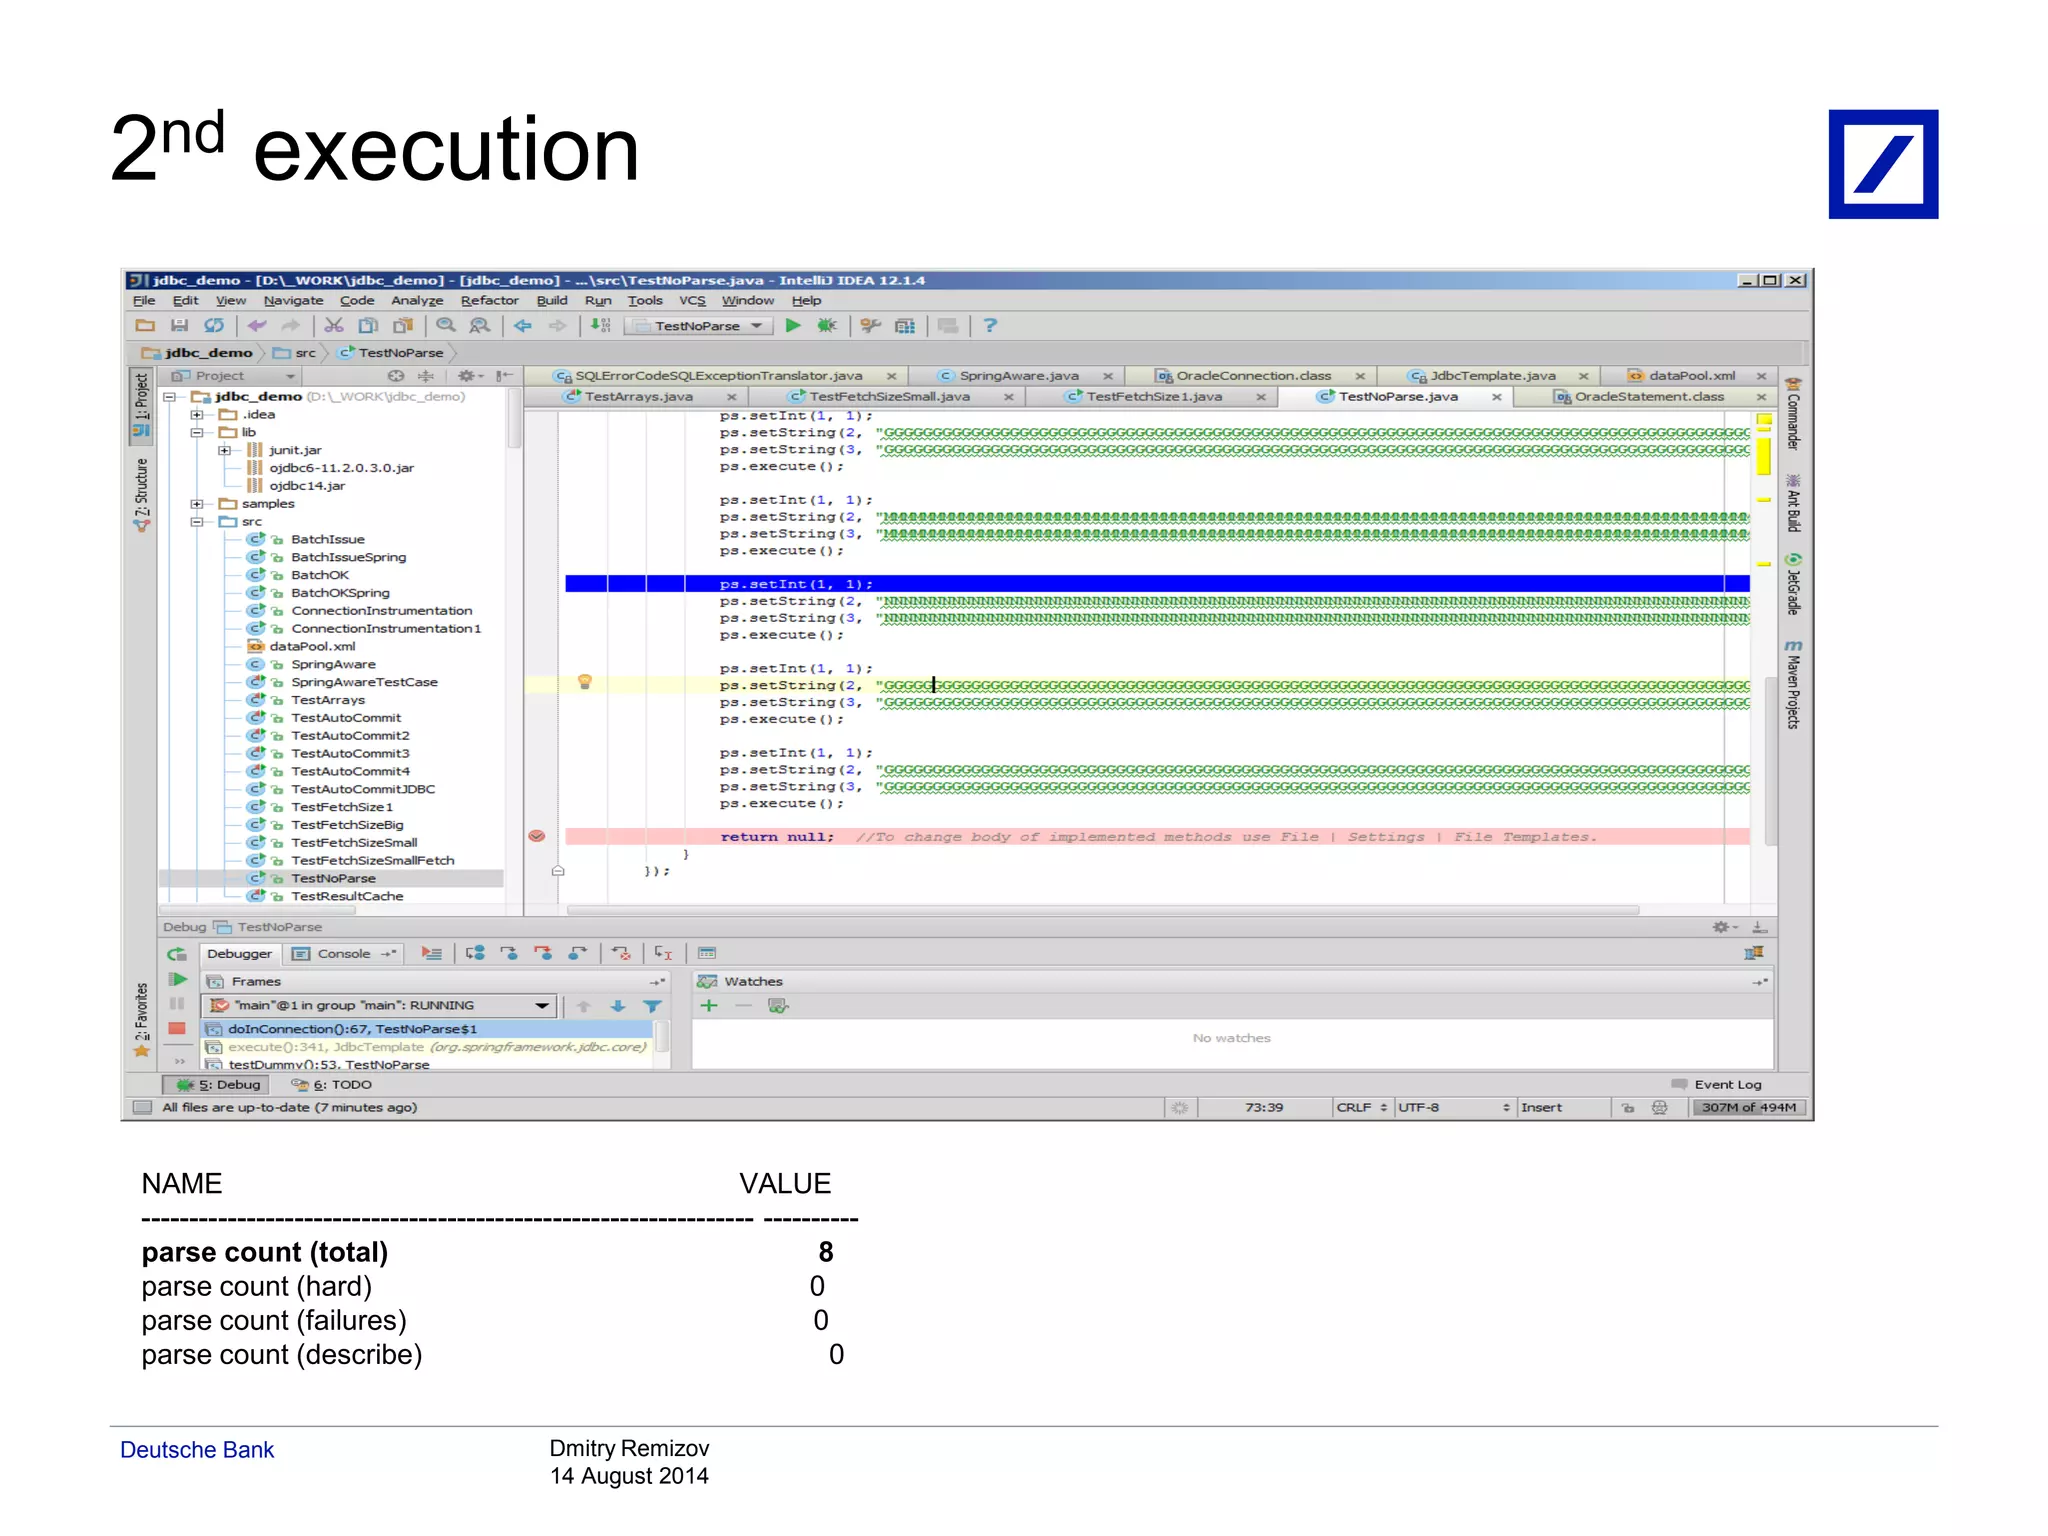Click the Cut scissors icon
Screen dimensions: 2048x1536
point(334,326)
